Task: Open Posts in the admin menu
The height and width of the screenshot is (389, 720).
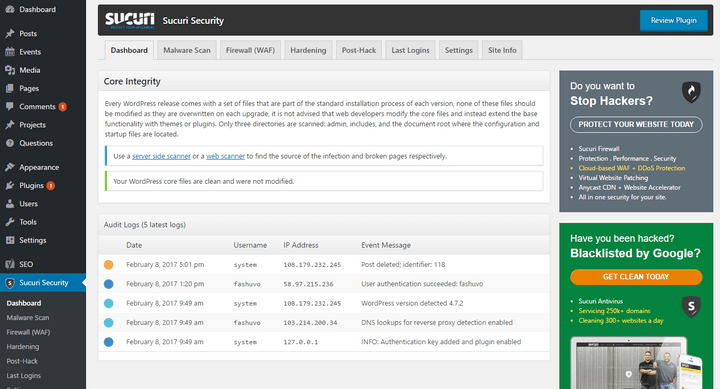Action: pyautogui.click(x=28, y=34)
